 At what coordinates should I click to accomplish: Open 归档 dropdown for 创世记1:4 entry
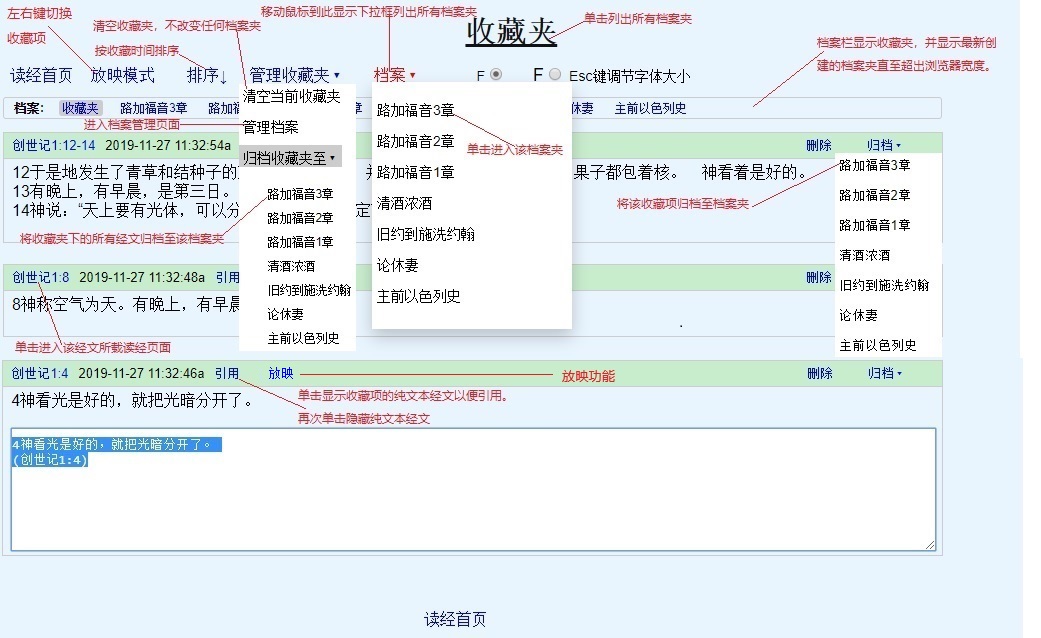[x=884, y=374]
